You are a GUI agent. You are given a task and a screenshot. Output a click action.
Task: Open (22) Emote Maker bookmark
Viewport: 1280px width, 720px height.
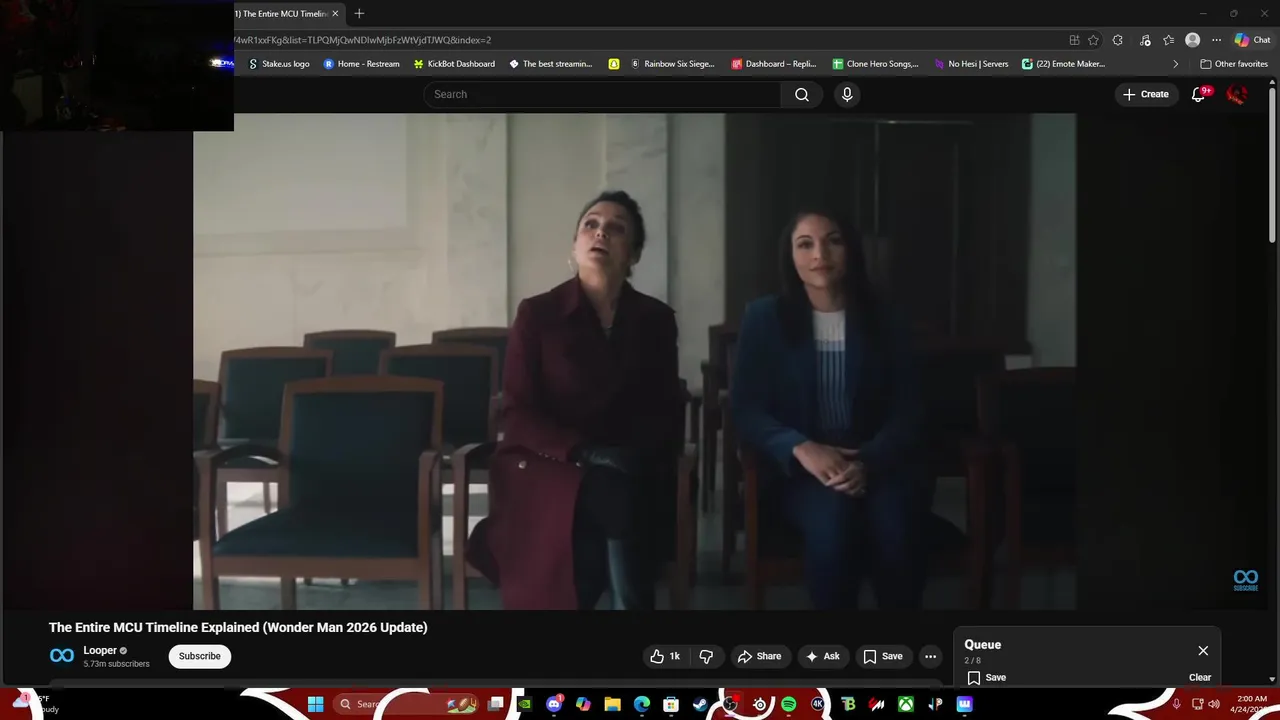[1063, 64]
